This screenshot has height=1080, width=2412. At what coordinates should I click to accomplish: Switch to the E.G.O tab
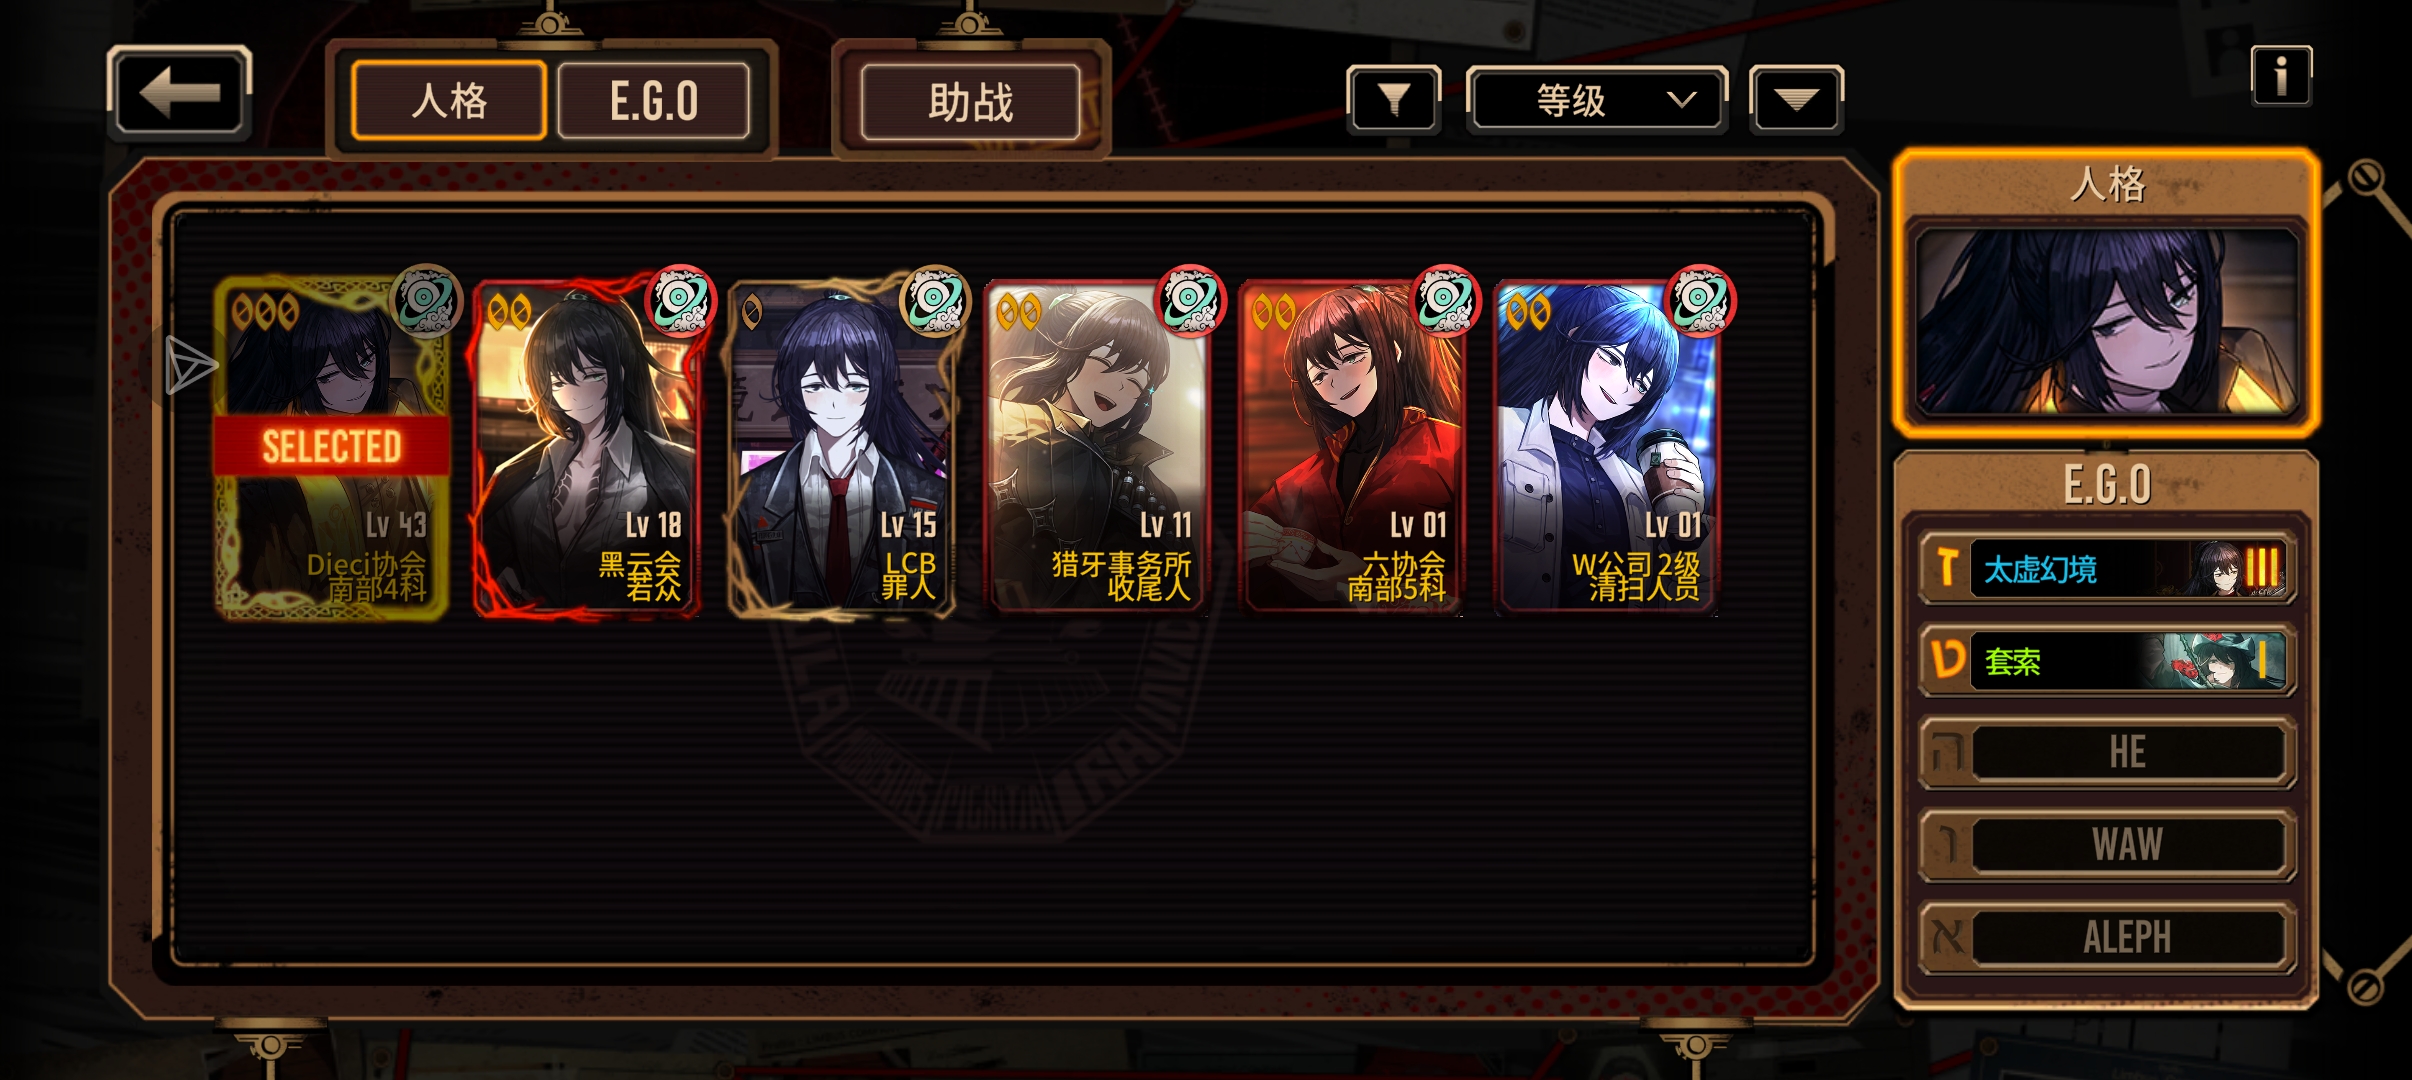(654, 101)
